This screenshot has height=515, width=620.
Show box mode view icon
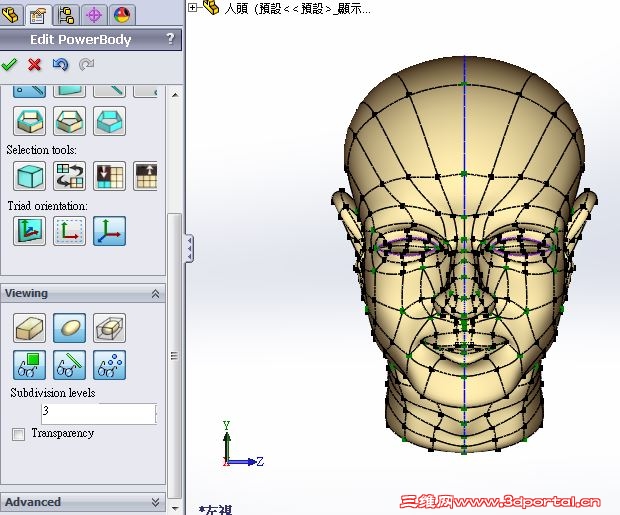tap(29, 328)
